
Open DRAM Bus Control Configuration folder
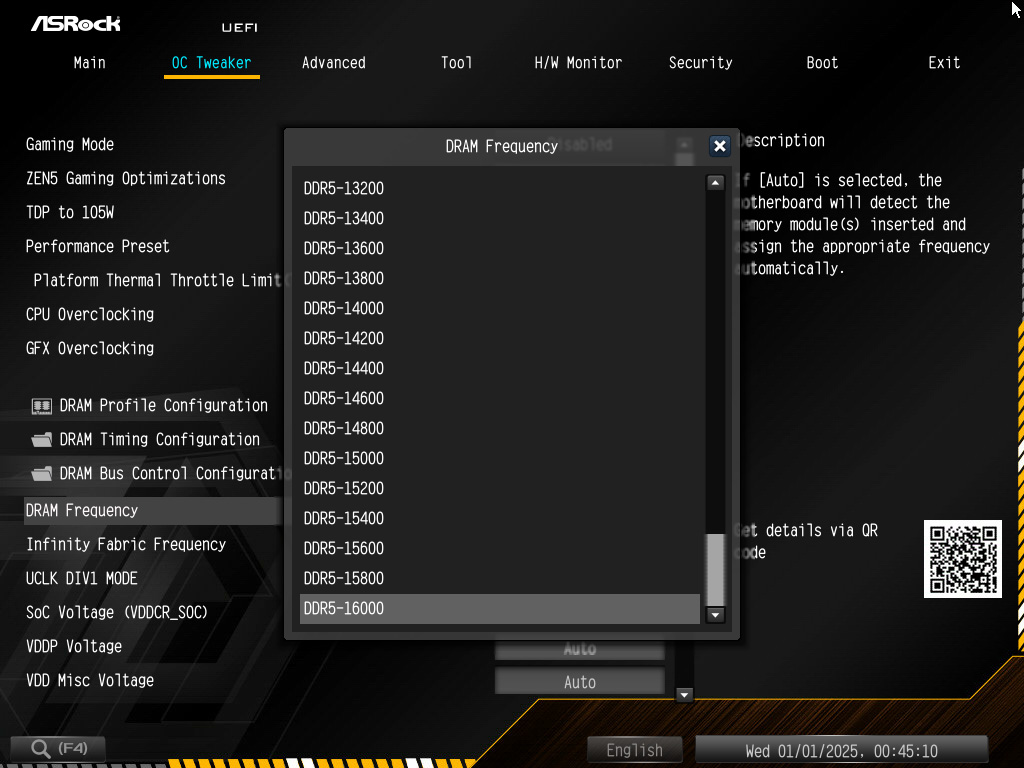[x=42, y=474]
